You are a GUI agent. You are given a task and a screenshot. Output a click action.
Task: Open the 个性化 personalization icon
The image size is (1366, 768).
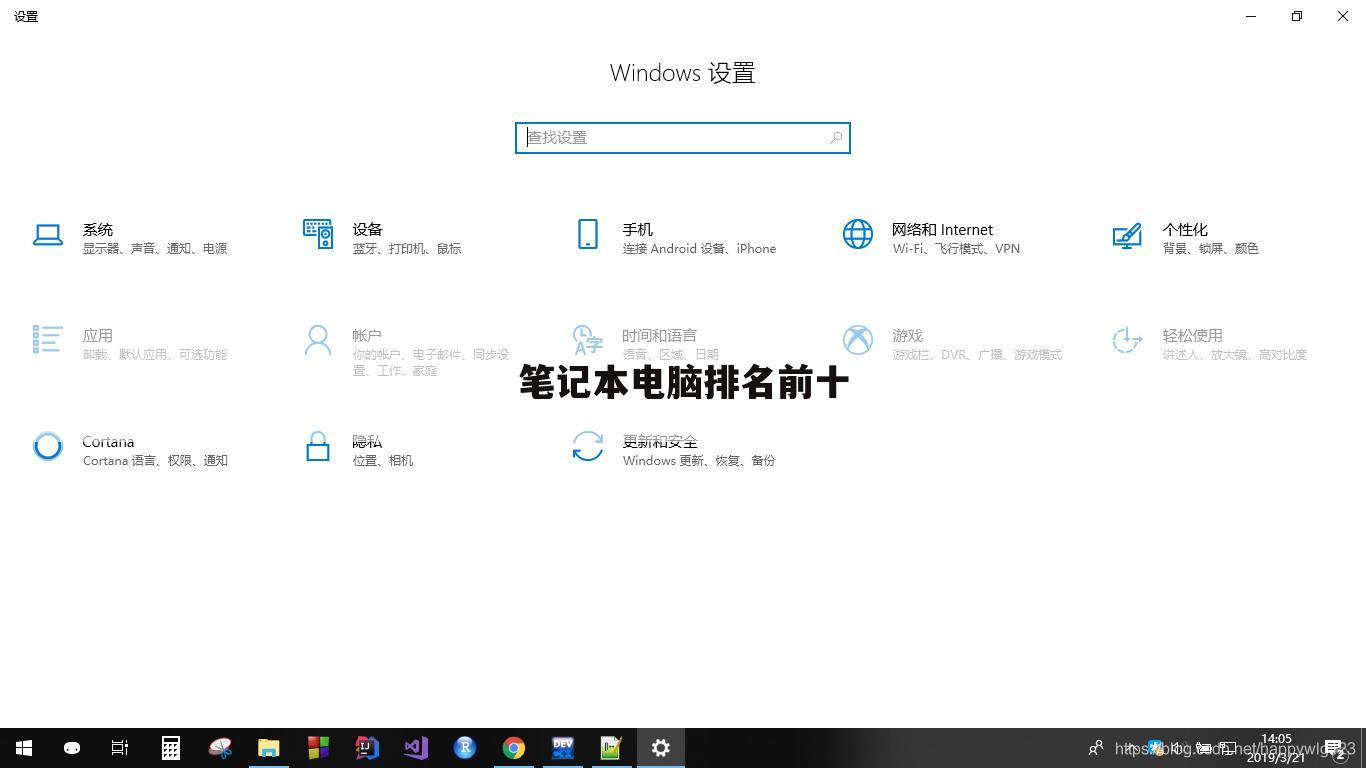pyautogui.click(x=1127, y=235)
